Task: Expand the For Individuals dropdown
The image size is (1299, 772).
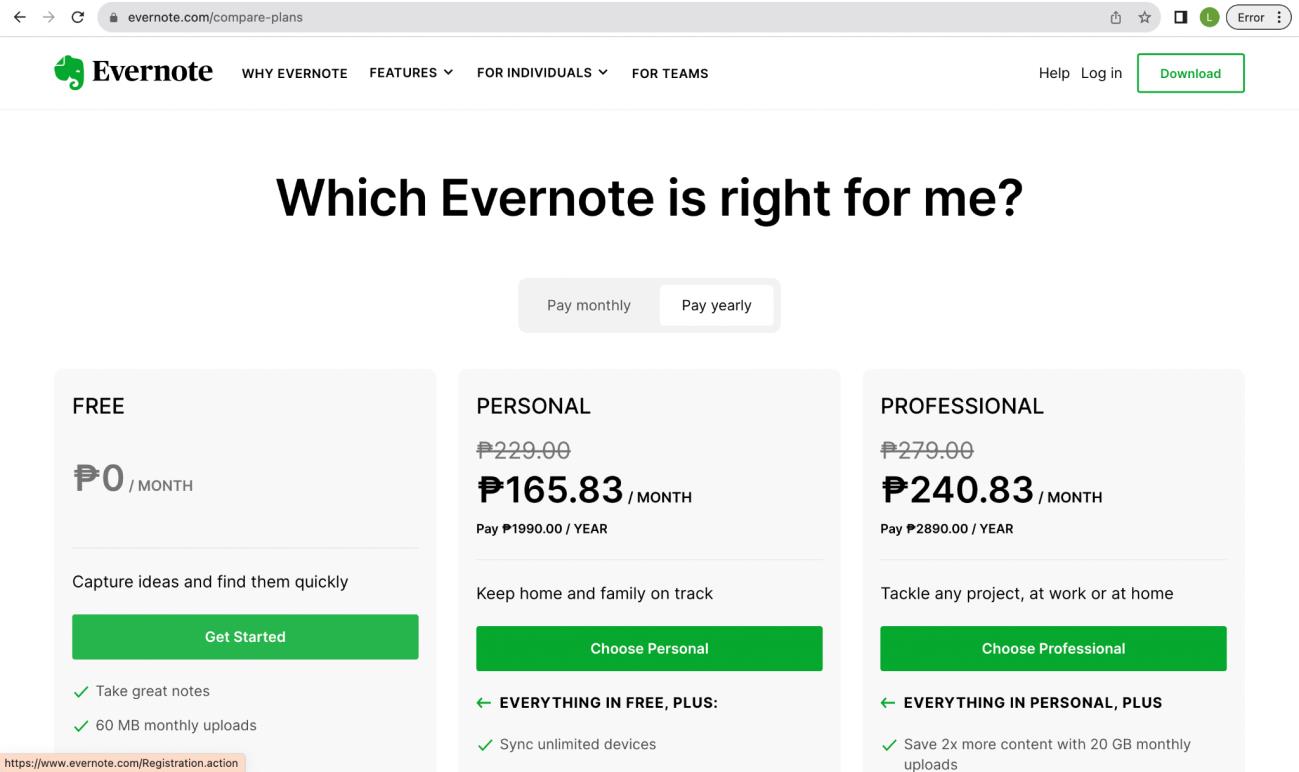Action: click(x=542, y=73)
